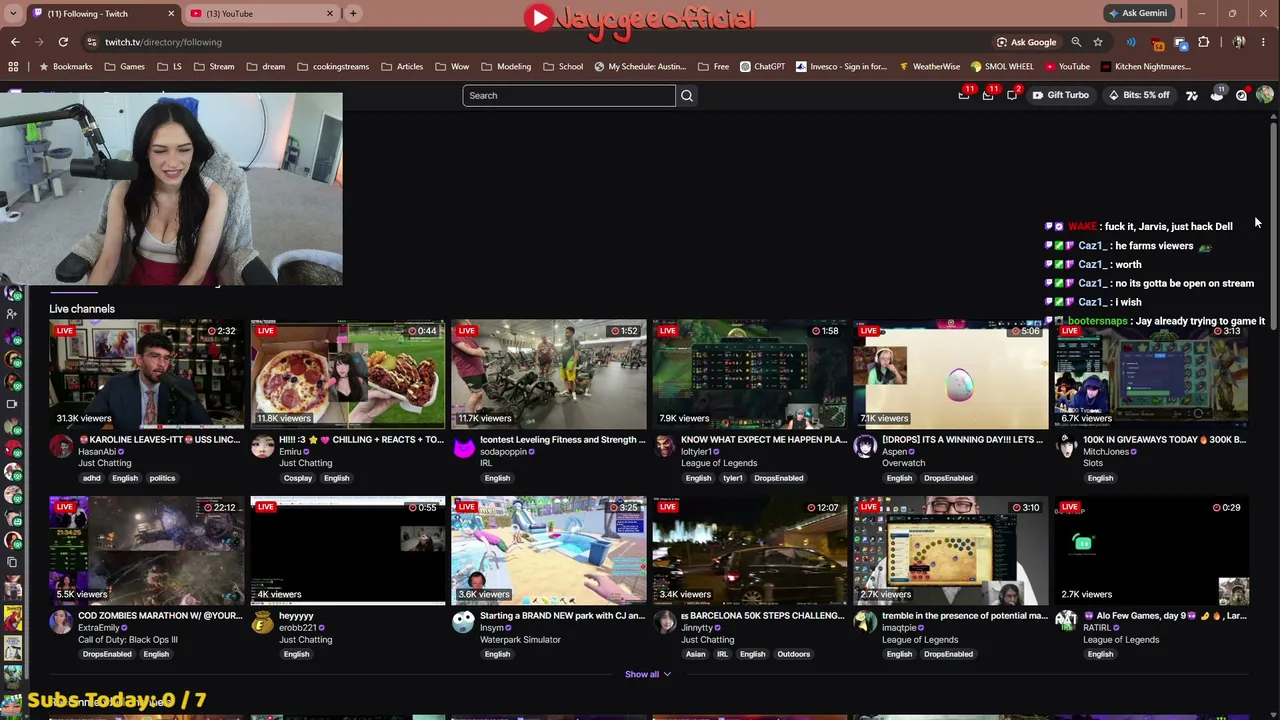Open a new browser tab
Screen dimensions: 1280x720
tap(353, 13)
